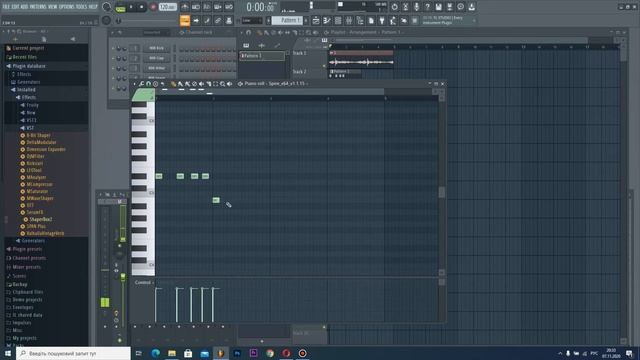Select Pattern 1 in Playlist picker panel
This screenshot has height=360, width=640.
pyautogui.click(x=262, y=56)
